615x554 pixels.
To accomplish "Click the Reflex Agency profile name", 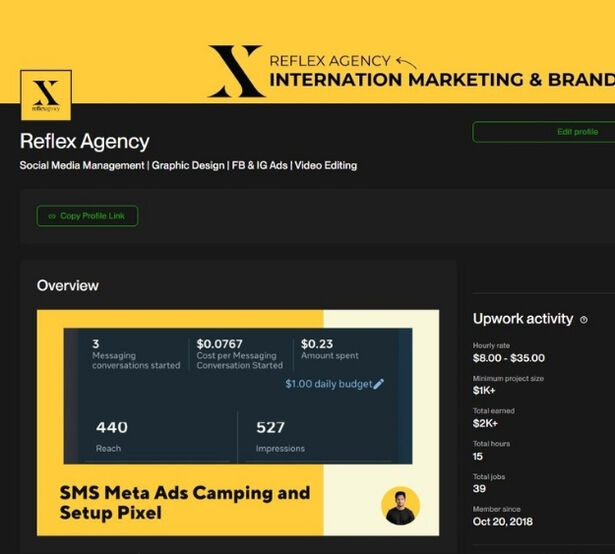I will pos(85,142).
